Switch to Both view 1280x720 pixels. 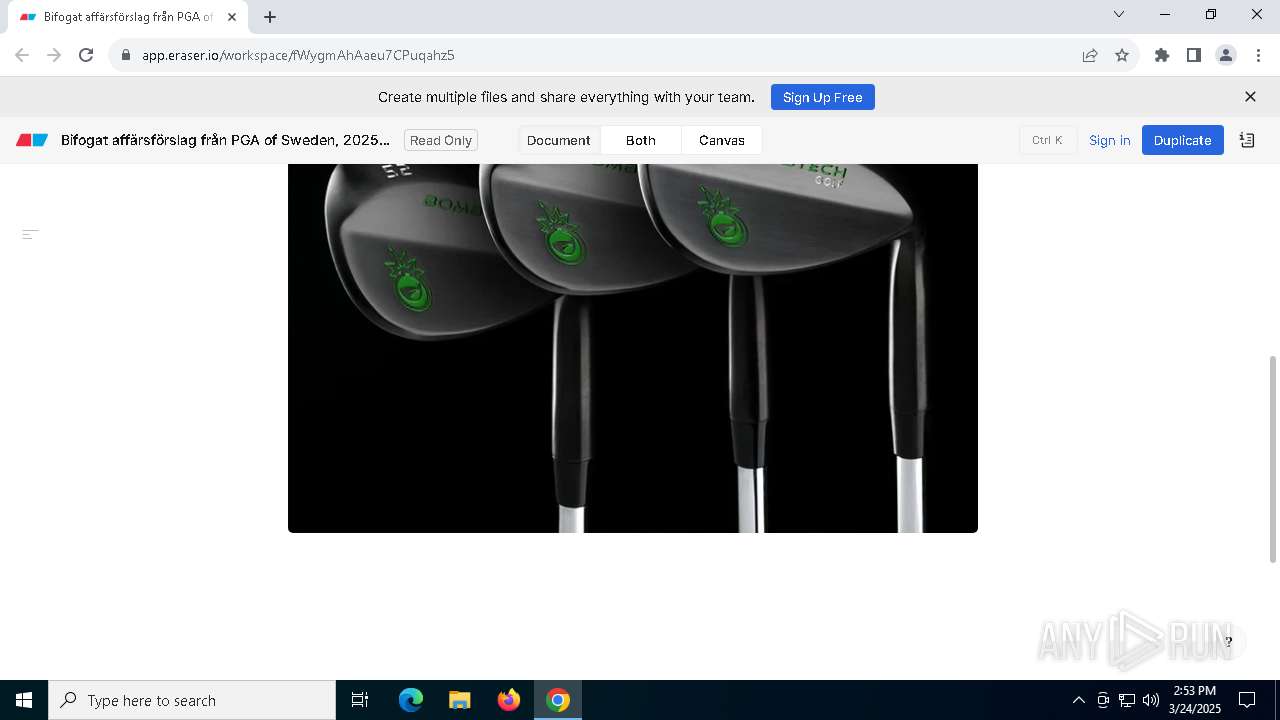pos(641,140)
